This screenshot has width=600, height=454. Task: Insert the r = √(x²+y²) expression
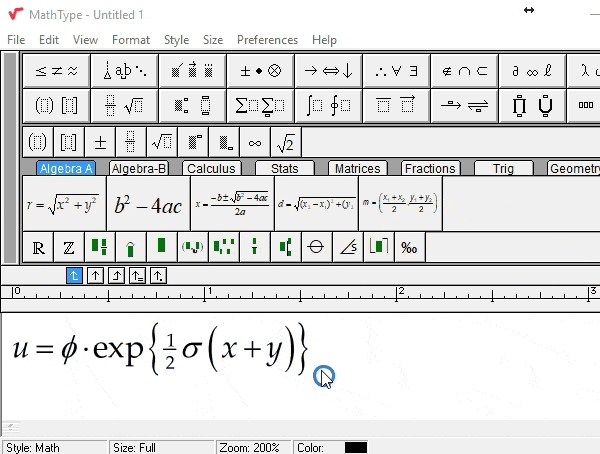coord(64,204)
